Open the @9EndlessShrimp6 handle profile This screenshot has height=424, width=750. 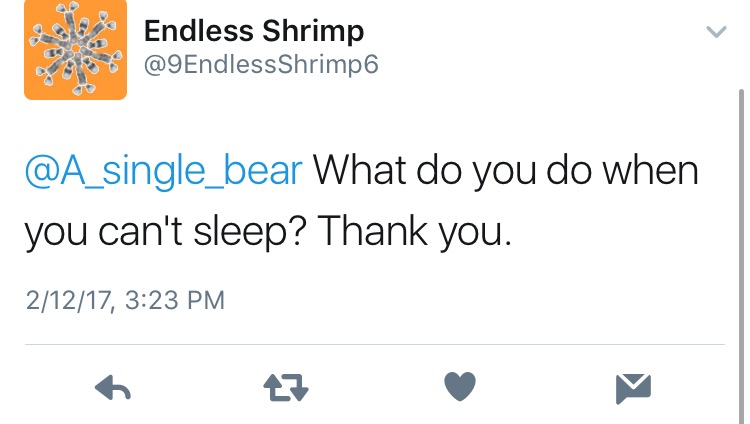[x=261, y=66]
